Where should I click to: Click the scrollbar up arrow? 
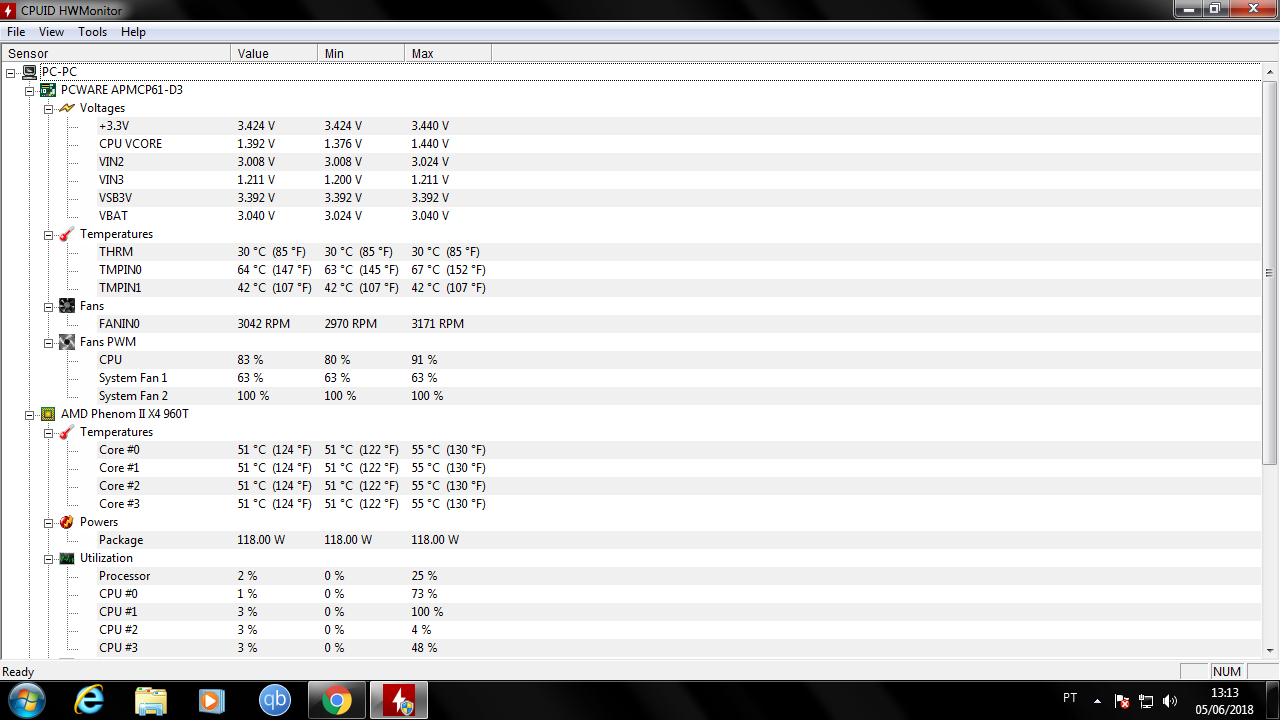coord(1270,72)
